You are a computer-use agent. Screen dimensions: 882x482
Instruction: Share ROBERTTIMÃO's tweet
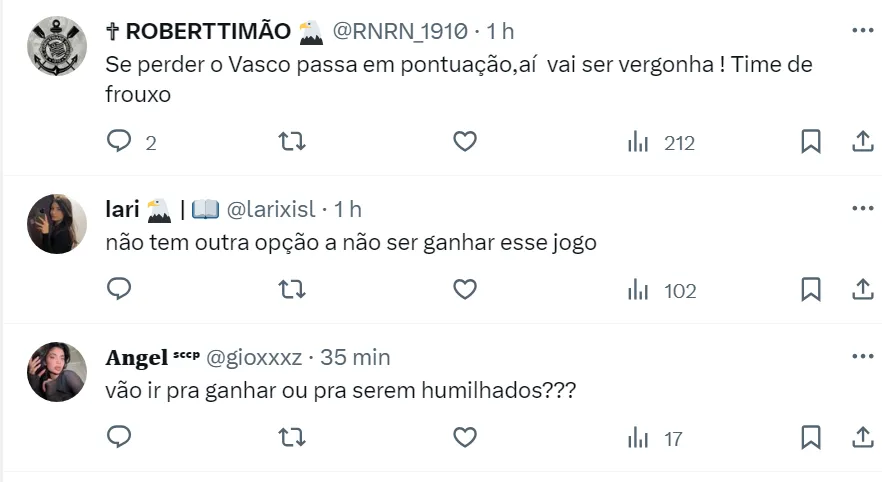tap(862, 142)
